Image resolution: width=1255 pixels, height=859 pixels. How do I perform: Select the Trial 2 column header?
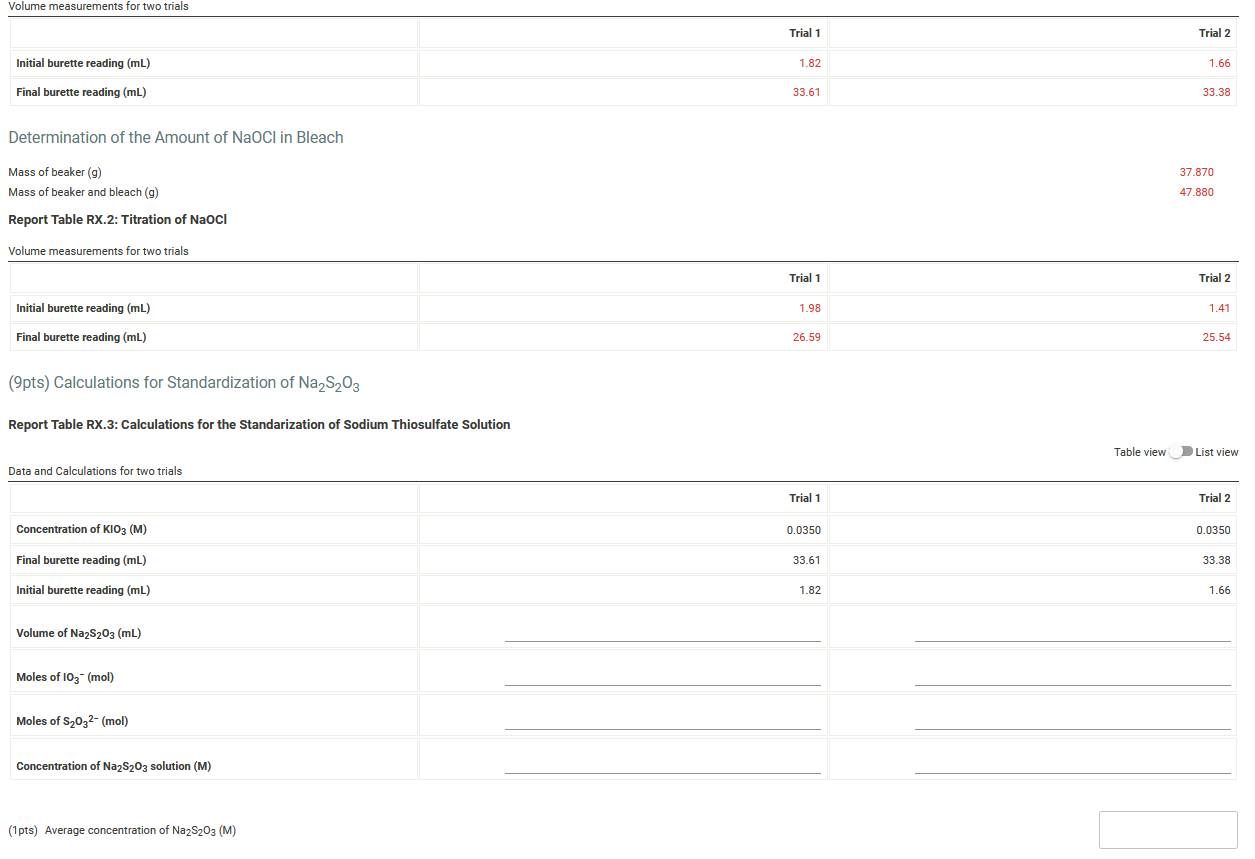(x=1214, y=498)
